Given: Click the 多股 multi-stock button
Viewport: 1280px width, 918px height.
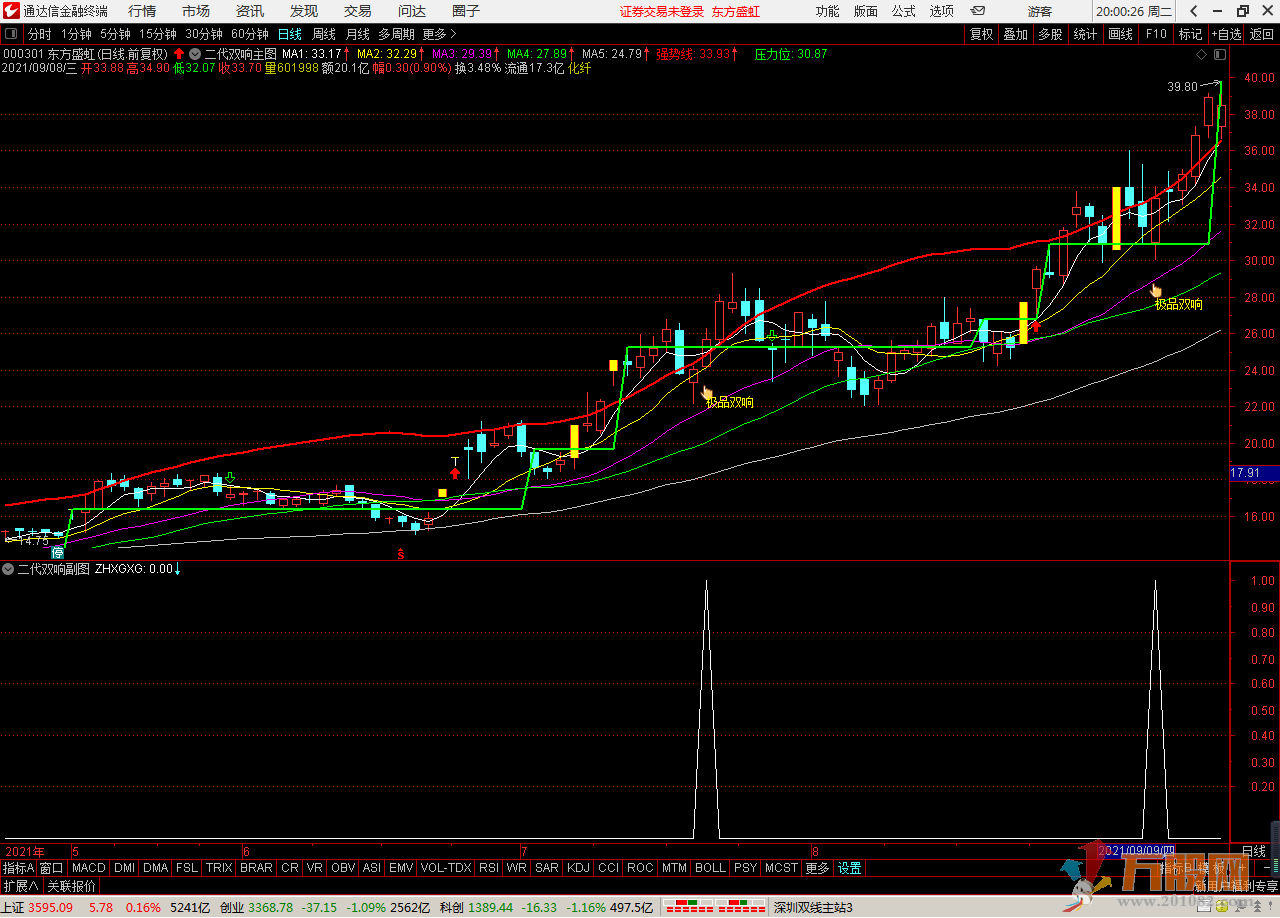Looking at the screenshot, I should 1050,33.
